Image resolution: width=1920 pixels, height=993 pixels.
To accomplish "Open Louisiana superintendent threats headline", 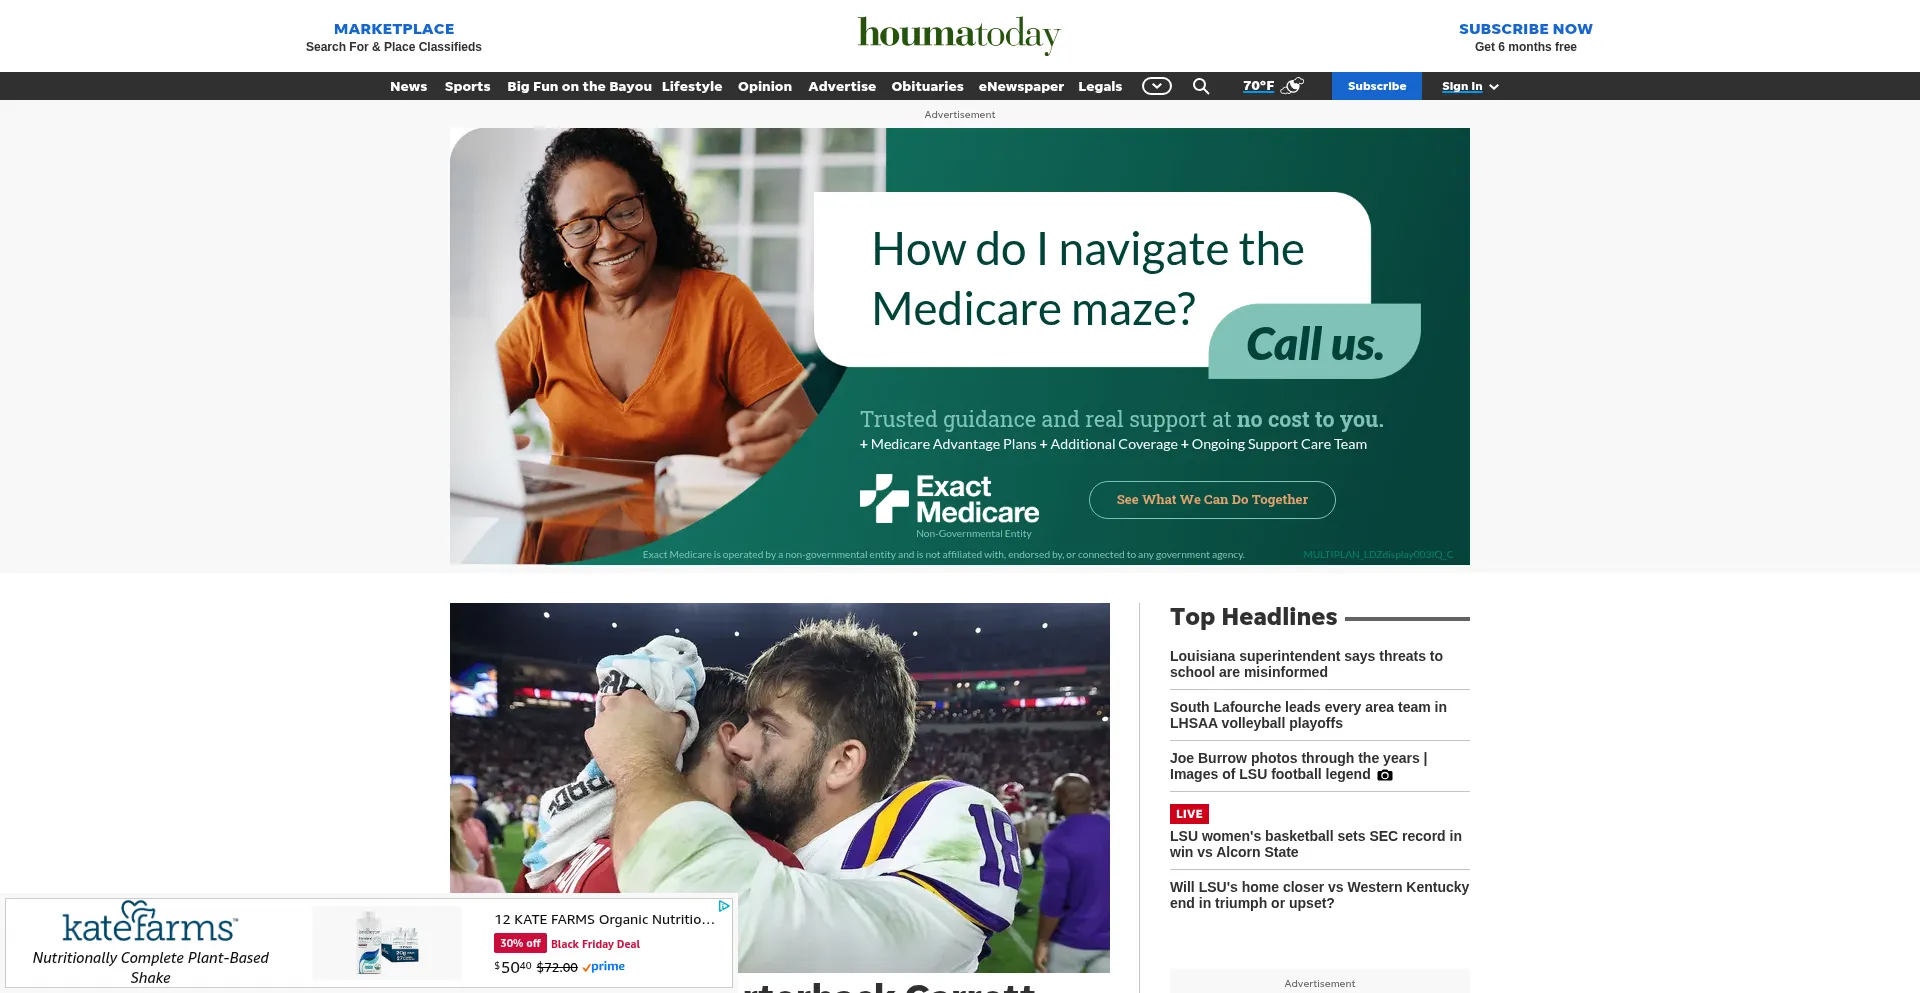I will pyautogui.click(x=1306, y=664).
